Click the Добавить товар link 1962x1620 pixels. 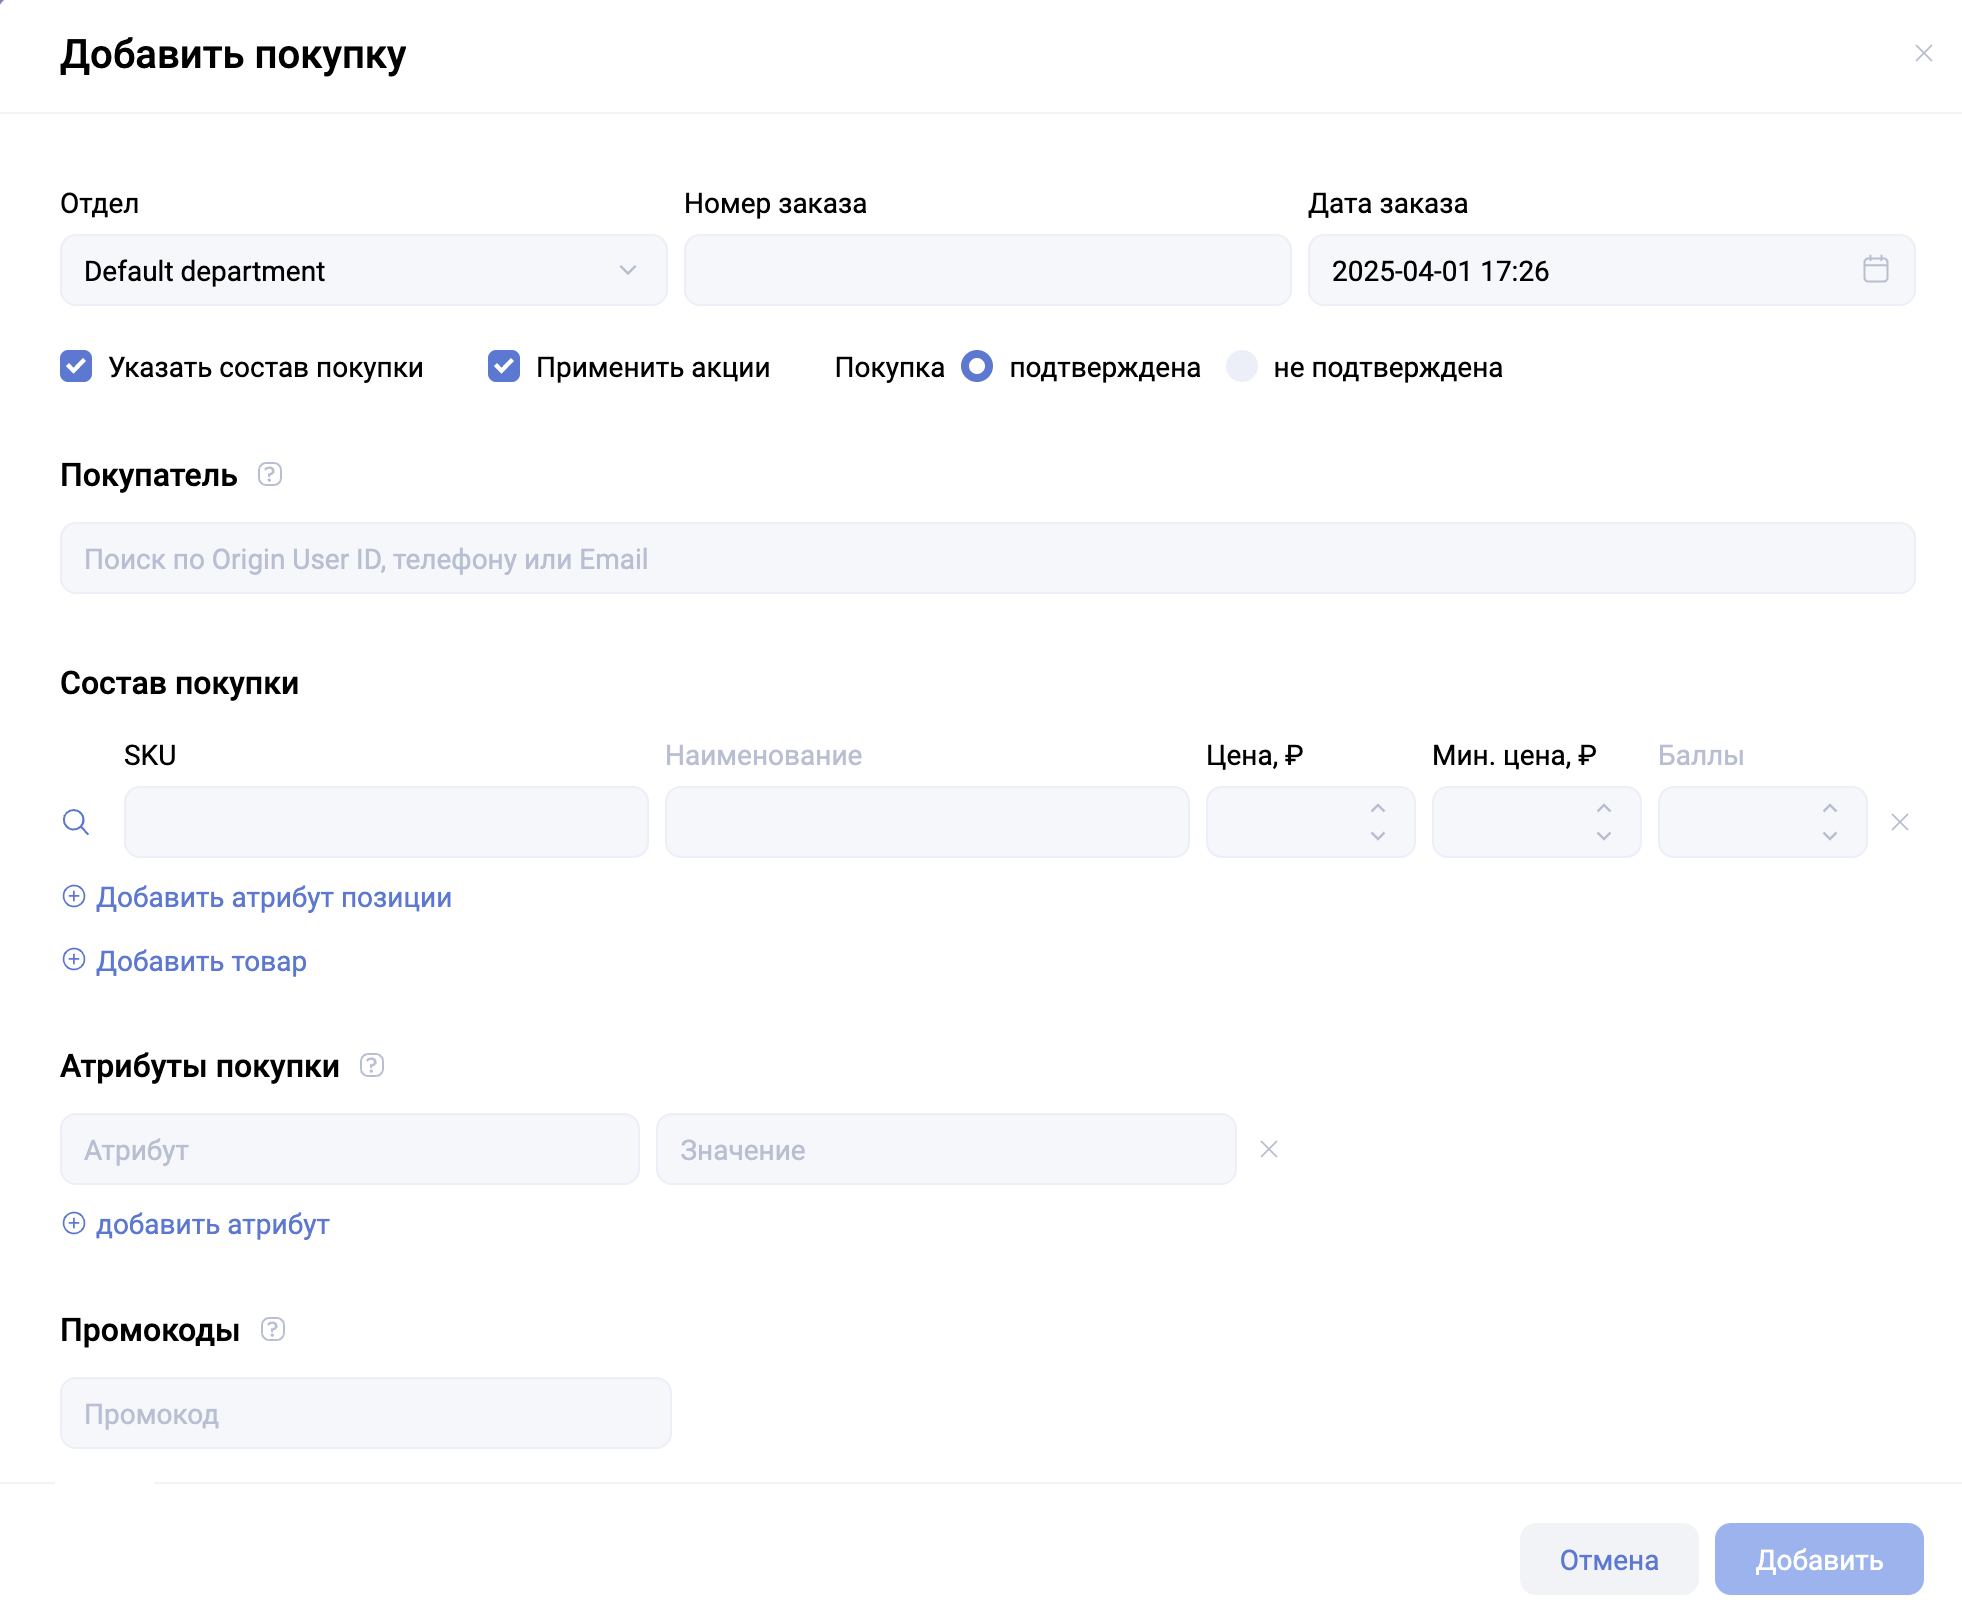click(x=201, y=961)
